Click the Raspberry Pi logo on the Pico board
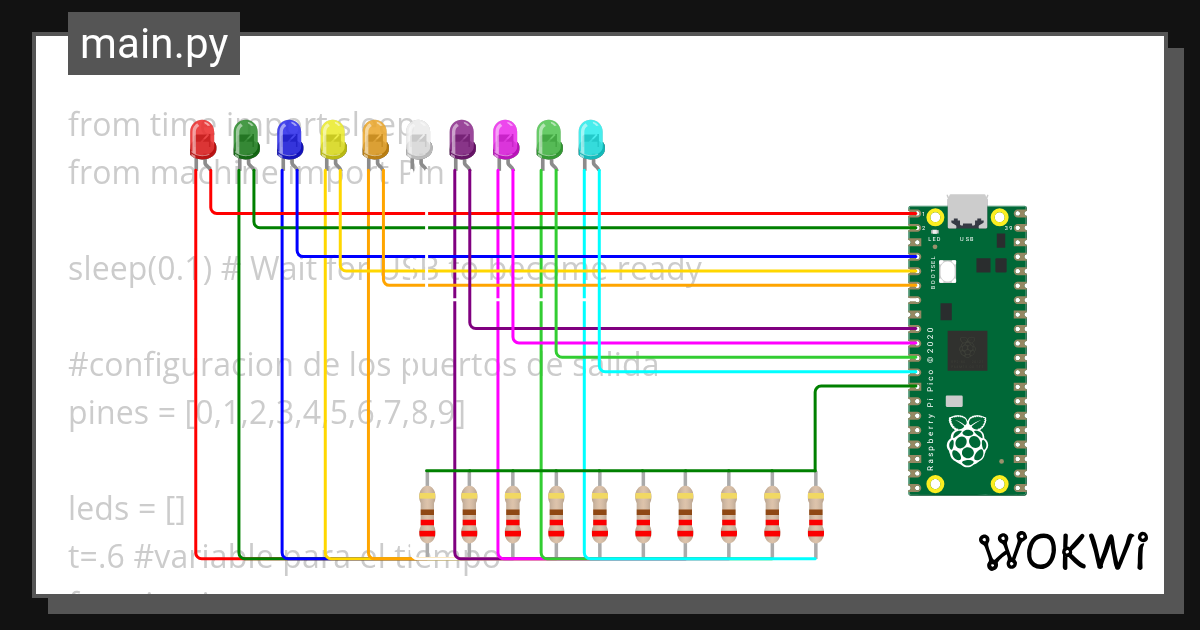 (x=967, y=443)
